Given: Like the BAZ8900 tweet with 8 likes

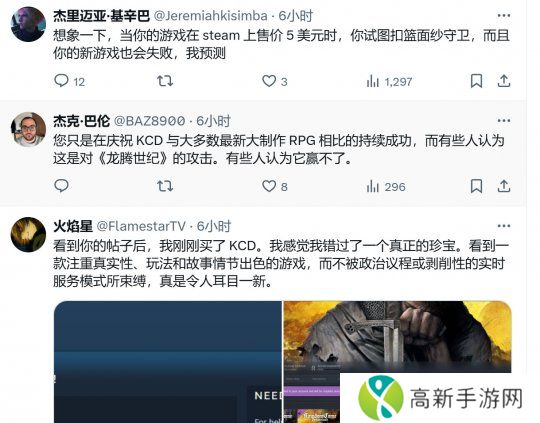Looking at the screenshot, I should (x=274, y=186).
